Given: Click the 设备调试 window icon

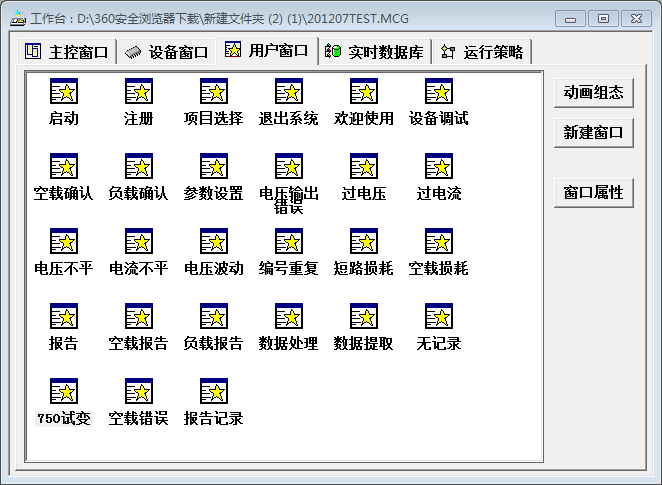Looking at the screenshot, I should [x=439, y=92].
